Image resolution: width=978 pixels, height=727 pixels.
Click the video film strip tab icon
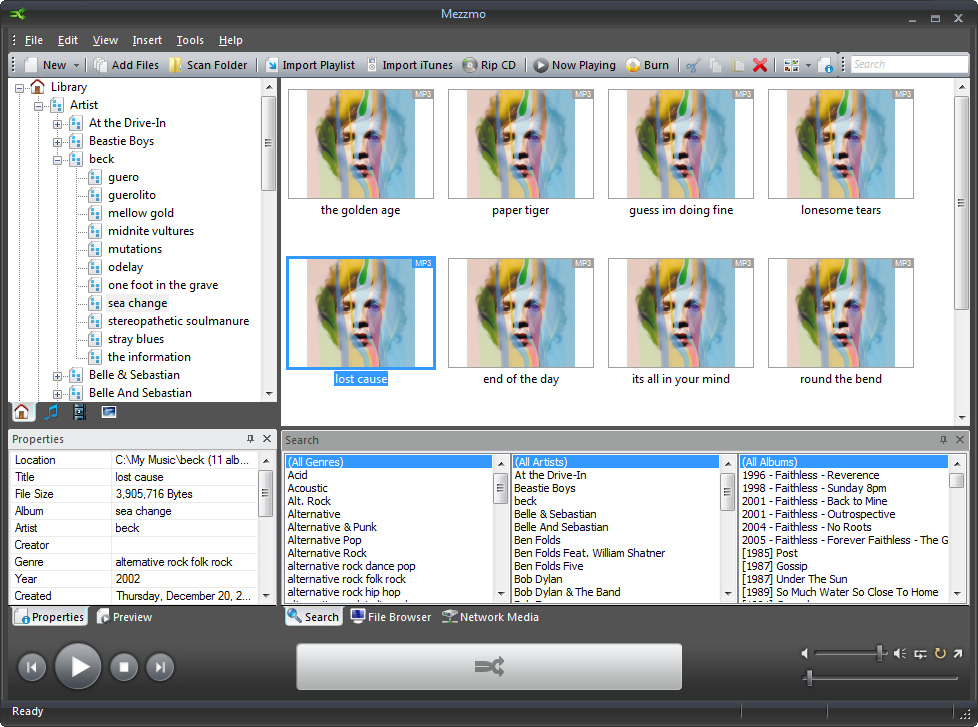click(x=80, y=412)
